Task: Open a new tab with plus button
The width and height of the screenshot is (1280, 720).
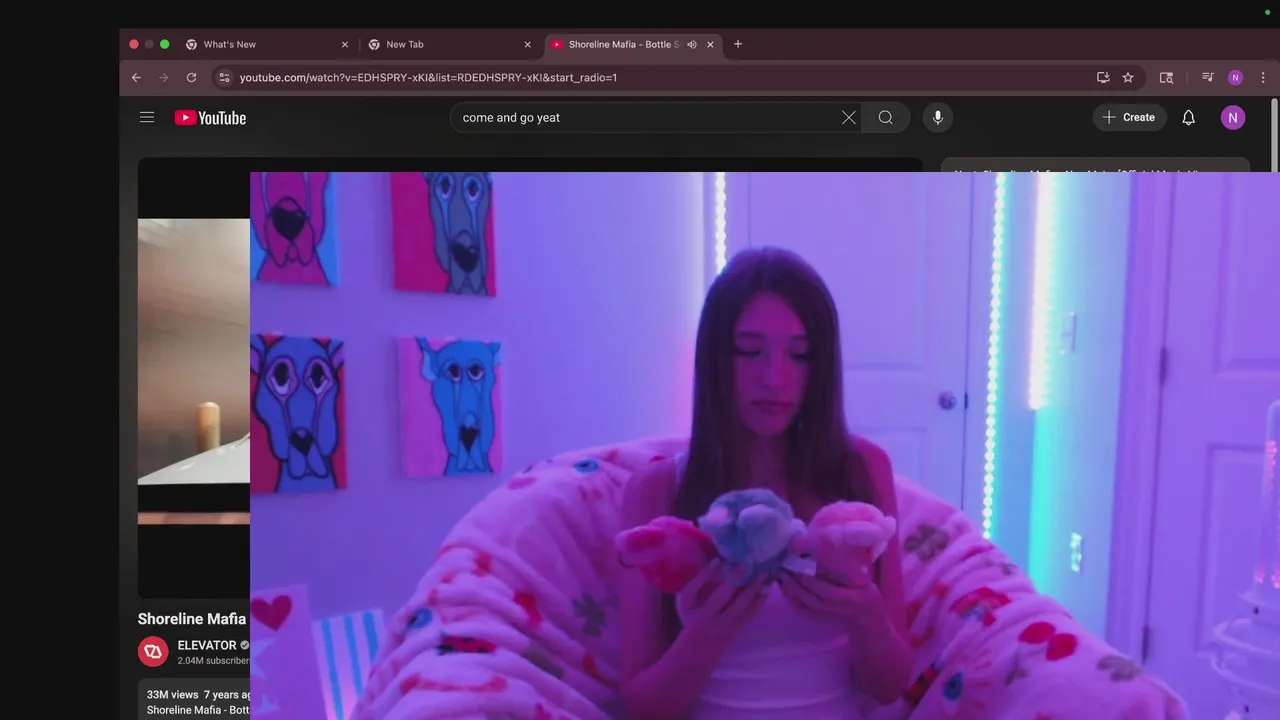Action: click(738, 44)
